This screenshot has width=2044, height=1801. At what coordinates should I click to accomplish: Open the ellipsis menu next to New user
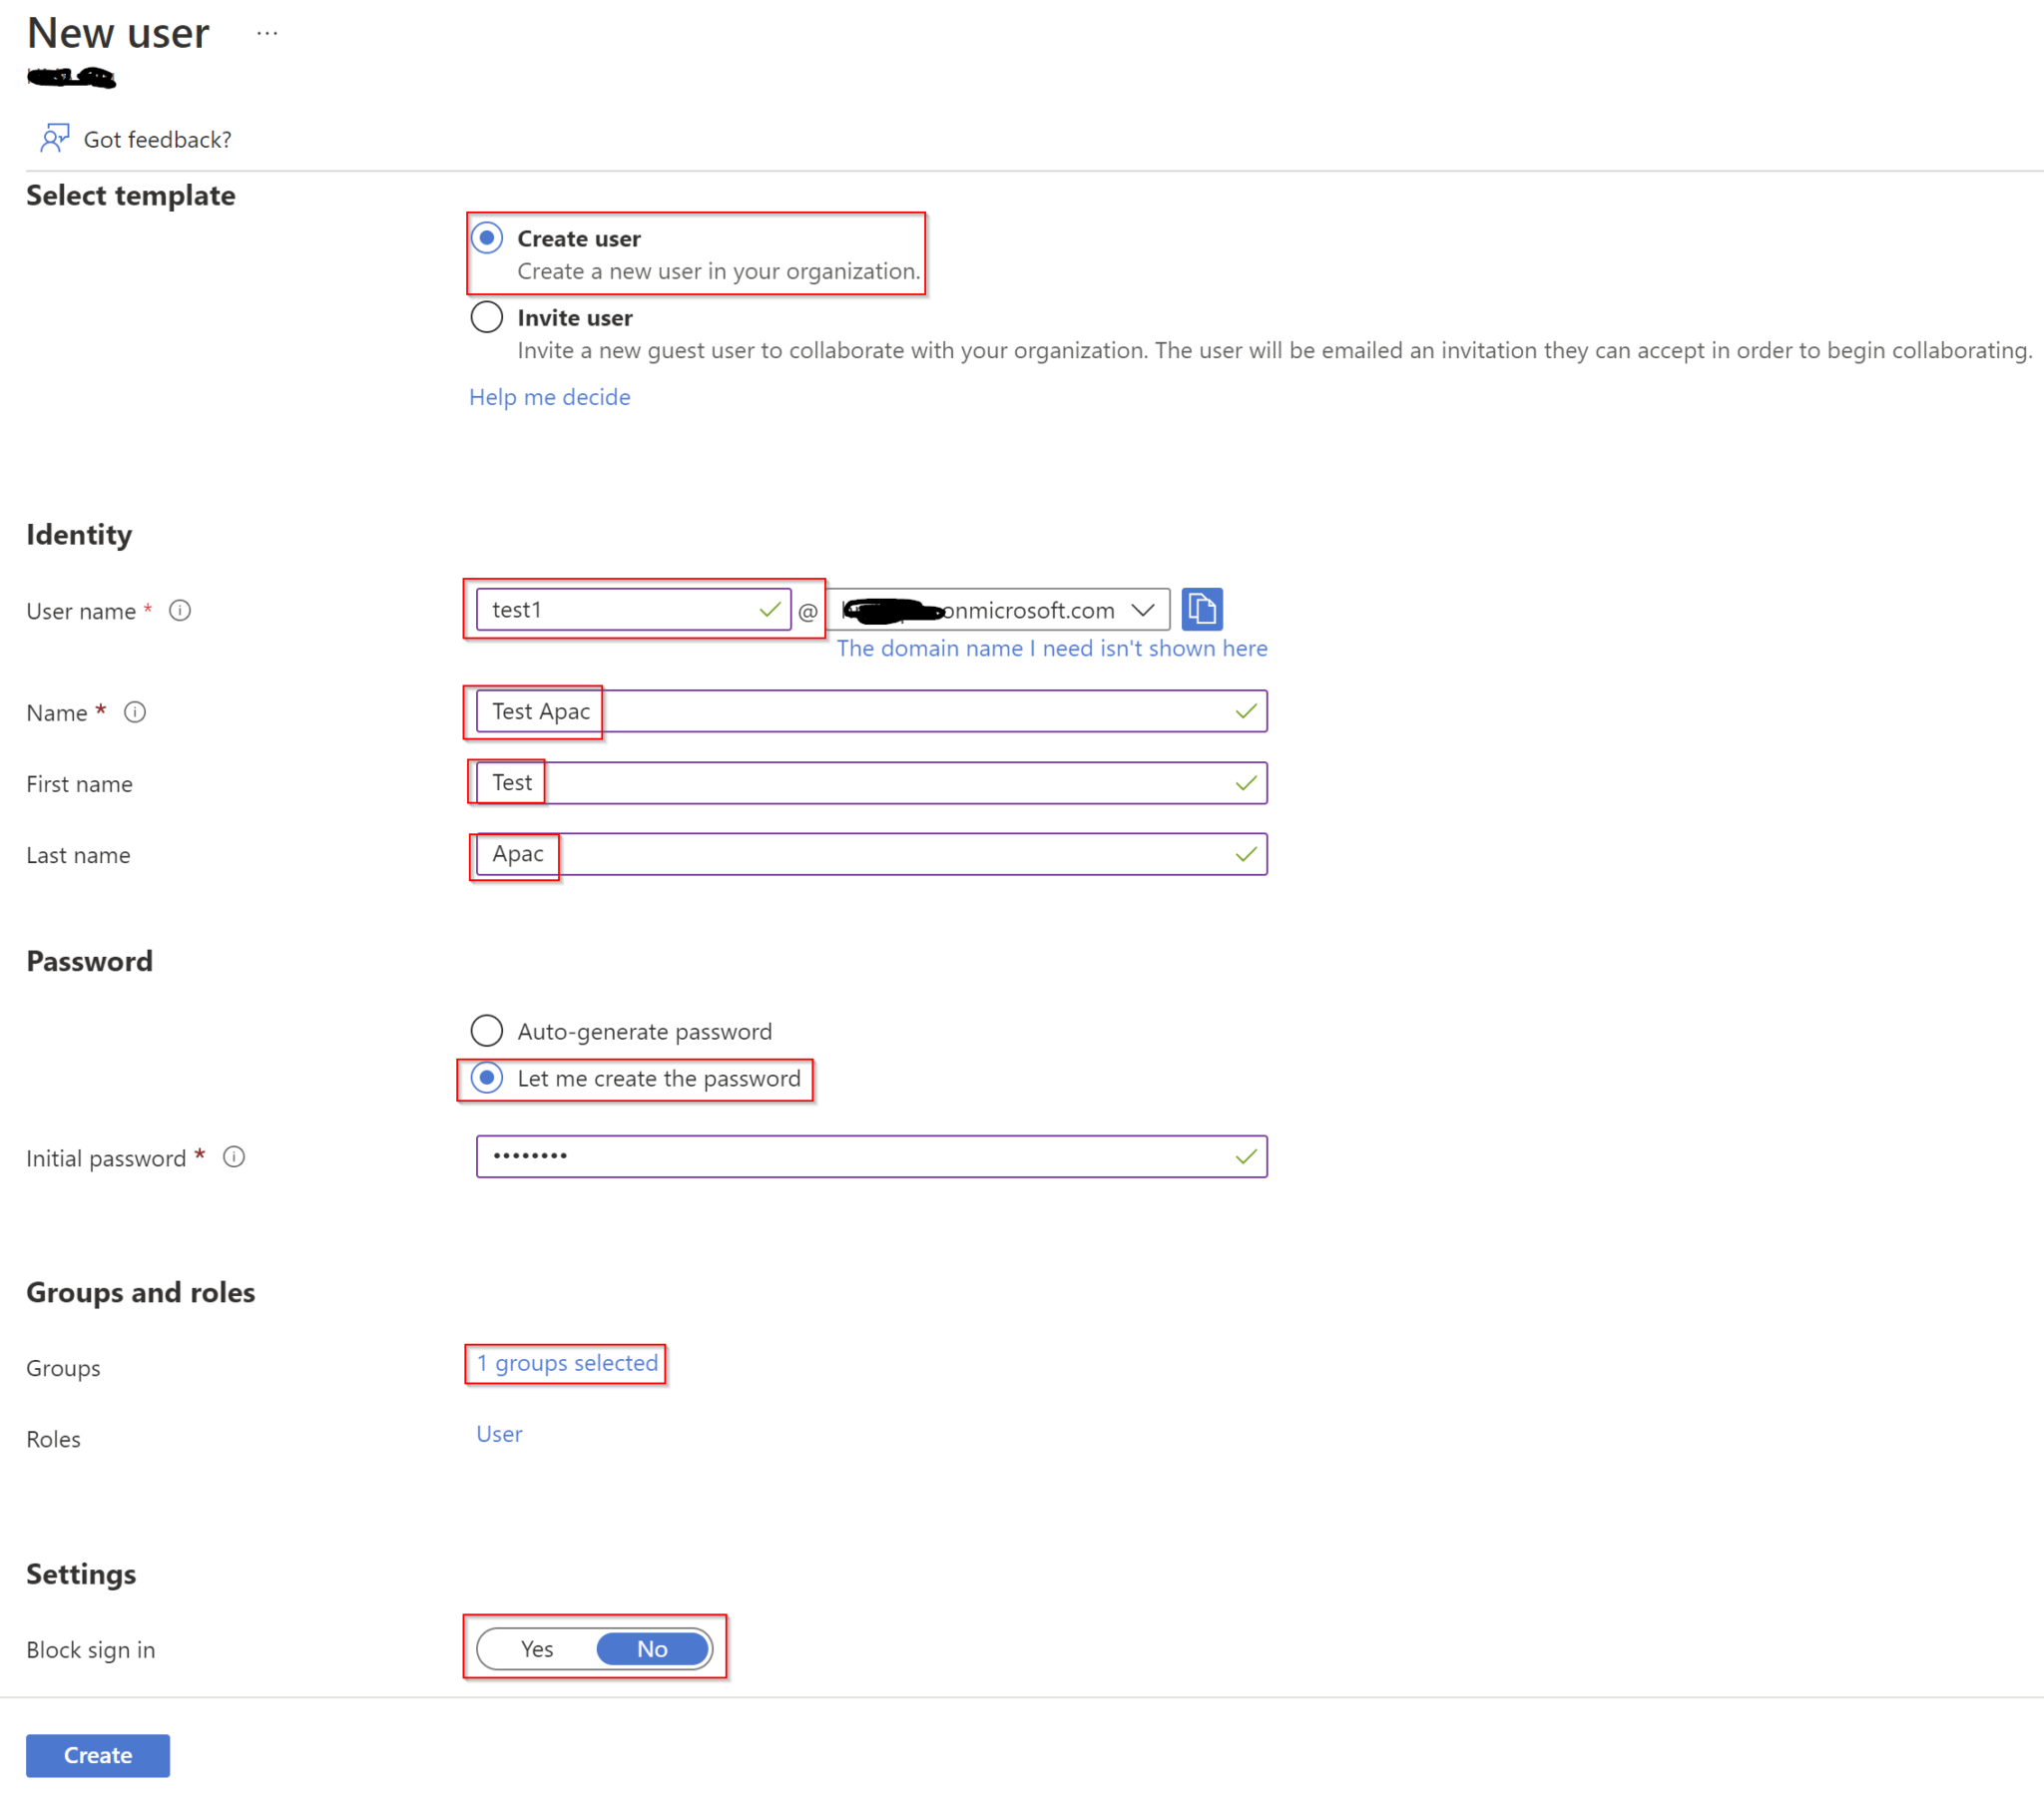tap(266, 33)
